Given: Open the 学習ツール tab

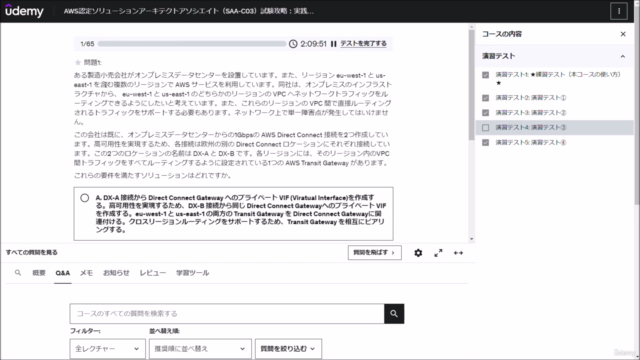Looking at the screenshot, I should pos(192,273).
